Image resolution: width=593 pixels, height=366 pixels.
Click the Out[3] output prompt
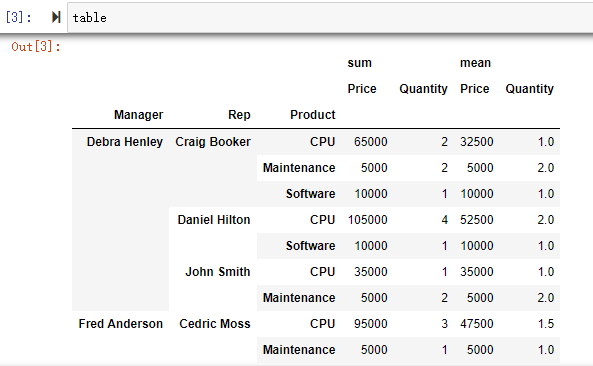36,47
